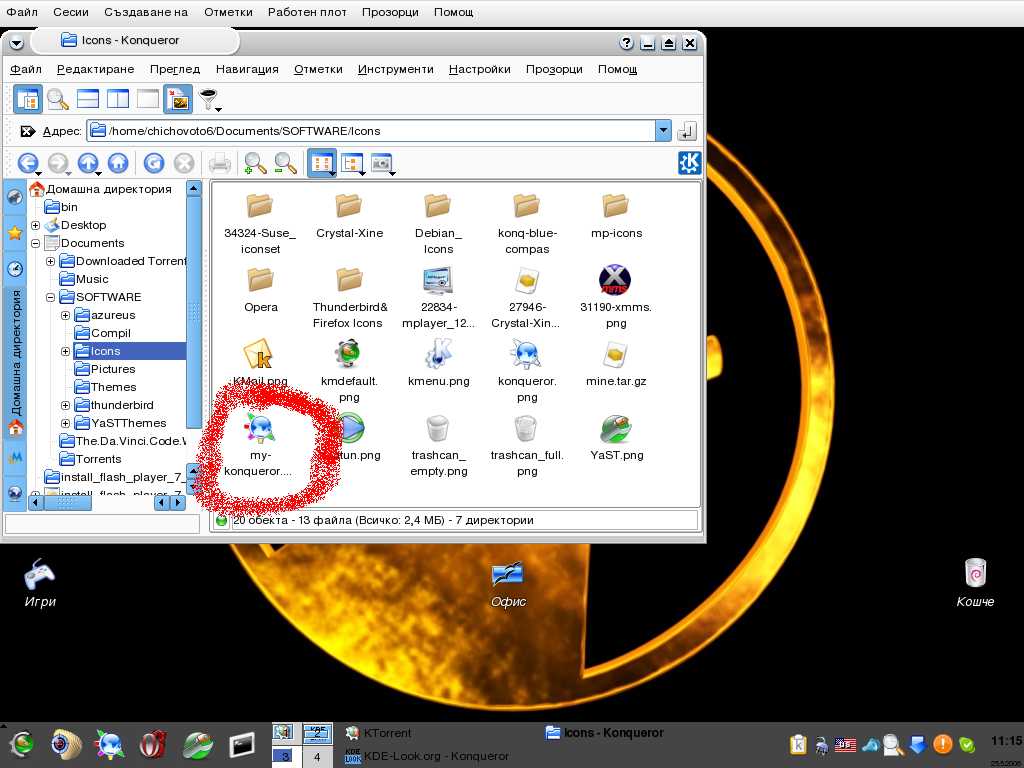Reload the current folder view
The height and width of the screenshot is (768, 1024).
pos(154,163)
